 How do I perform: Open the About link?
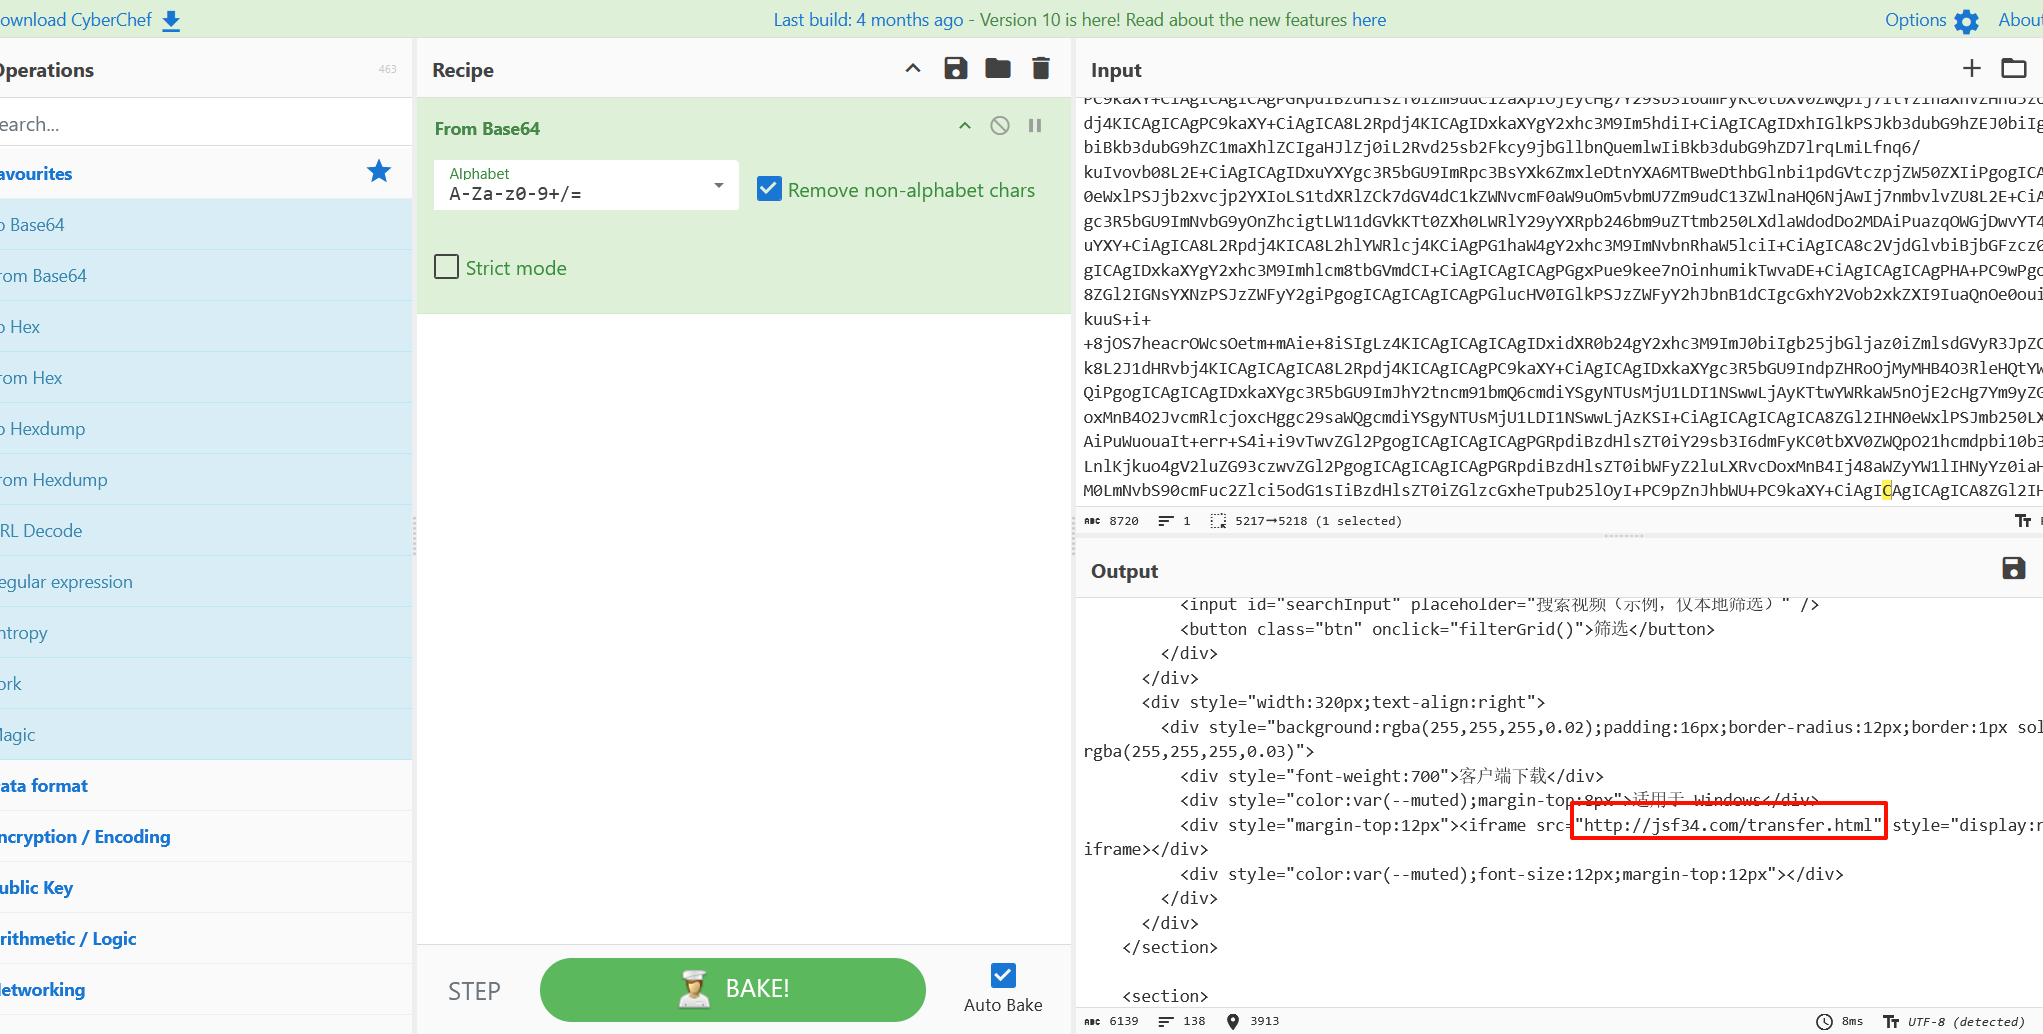(2020, 20)
